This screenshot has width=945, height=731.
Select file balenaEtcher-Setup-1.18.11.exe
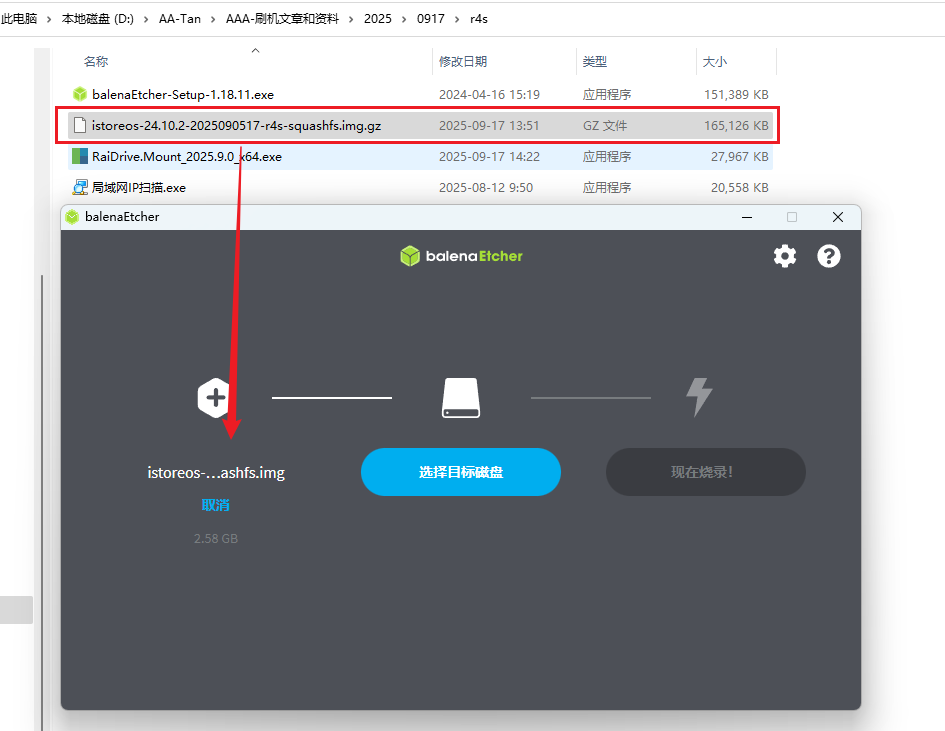[x=183, y=95]
